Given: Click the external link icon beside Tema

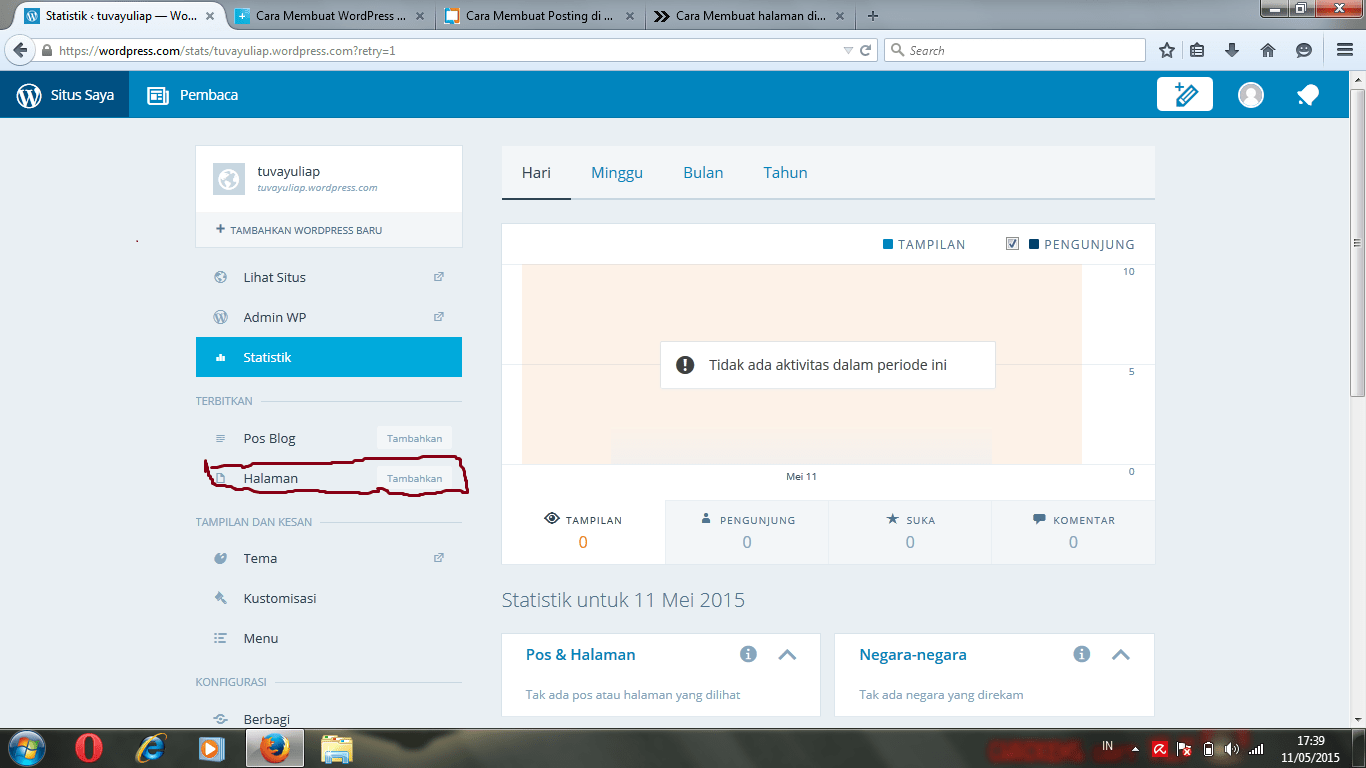Looking at the screenshot, I should pyautogui.click(x=438, y=558).
